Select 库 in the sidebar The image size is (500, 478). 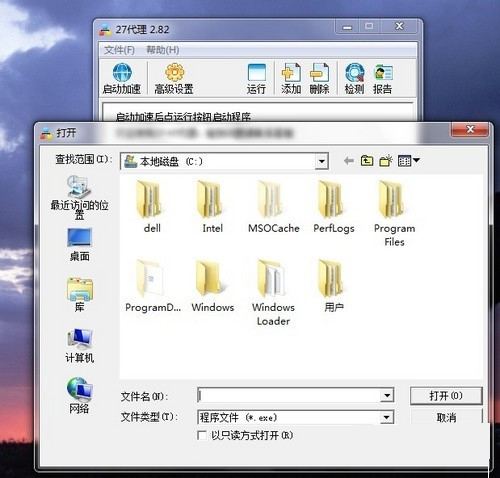pyautogui.click(x=79, y=295)
